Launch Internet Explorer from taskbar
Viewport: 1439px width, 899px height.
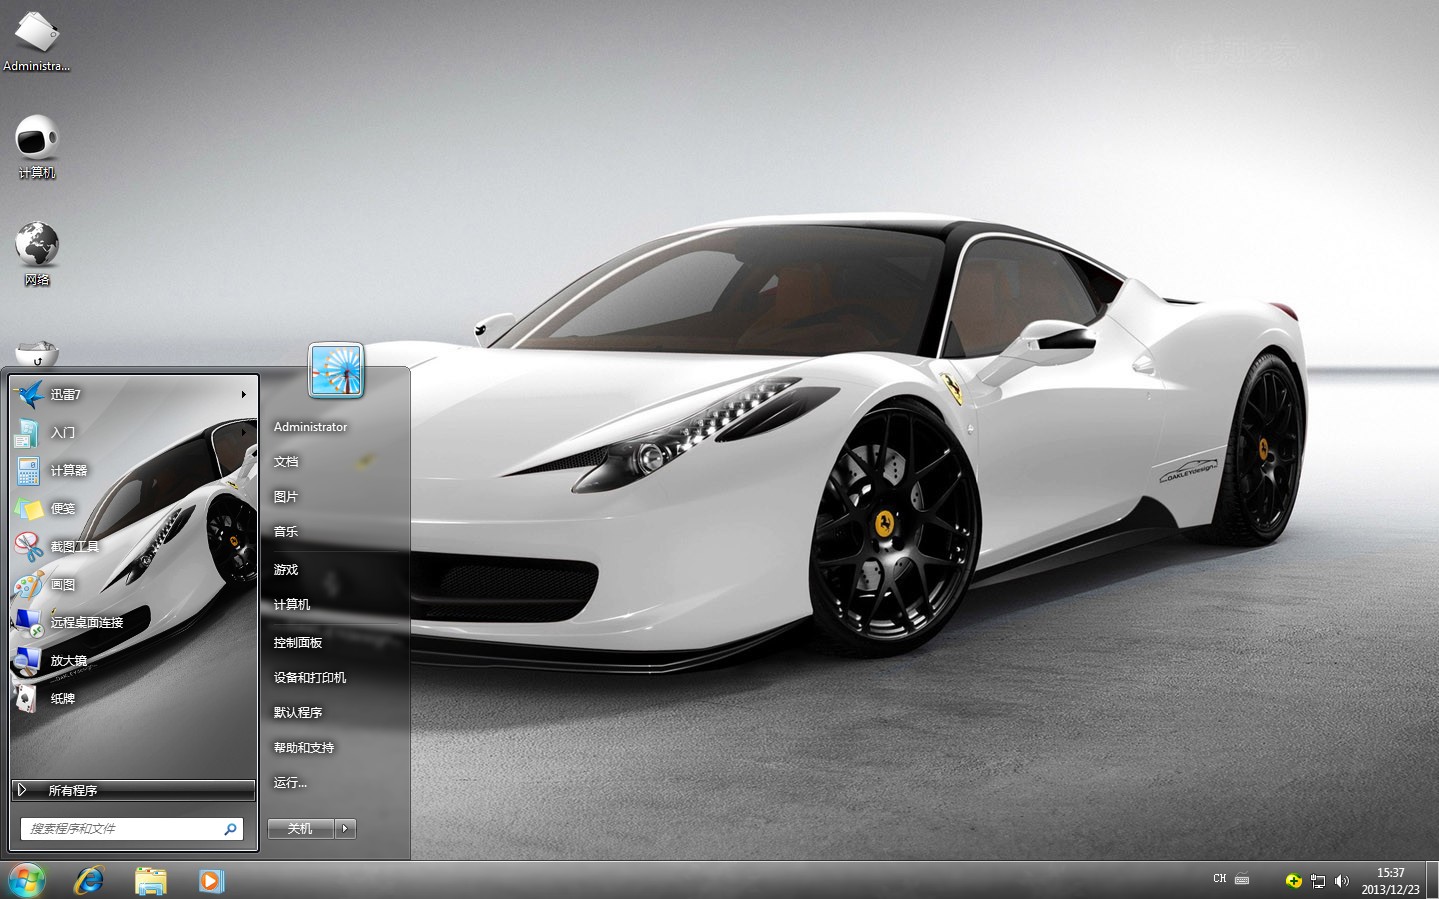point(89,880)
